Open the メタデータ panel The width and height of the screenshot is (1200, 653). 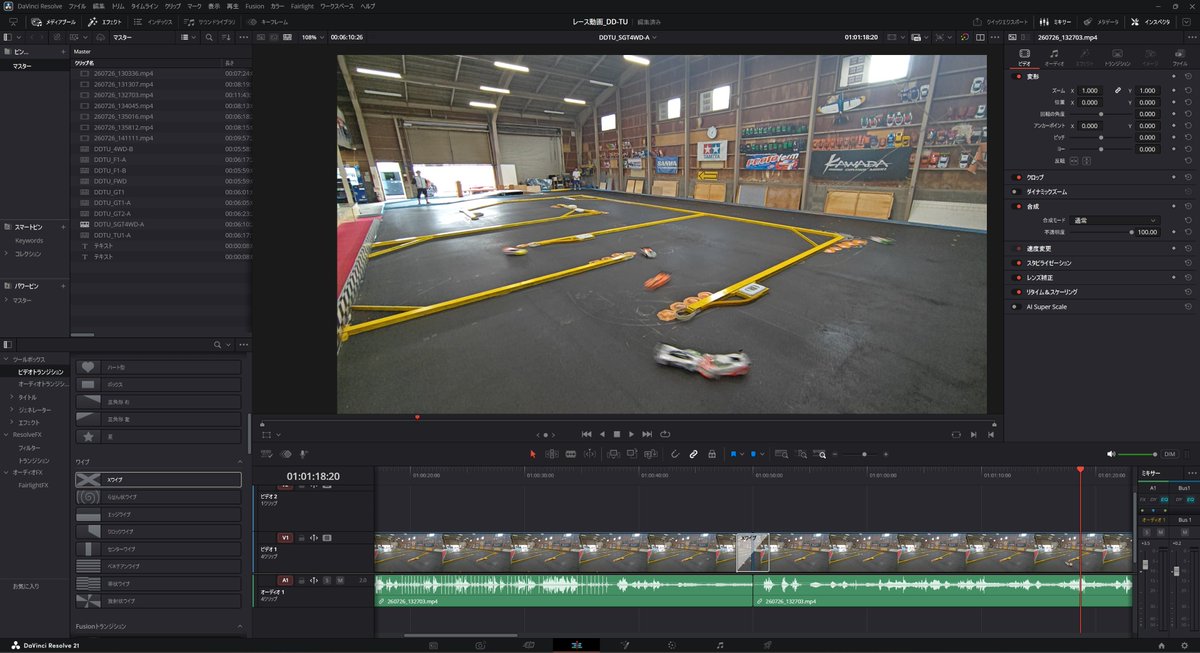(1102, 21)
